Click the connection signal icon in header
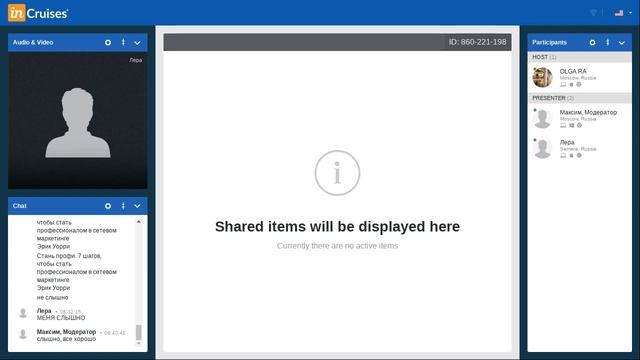 coord(593,13)
